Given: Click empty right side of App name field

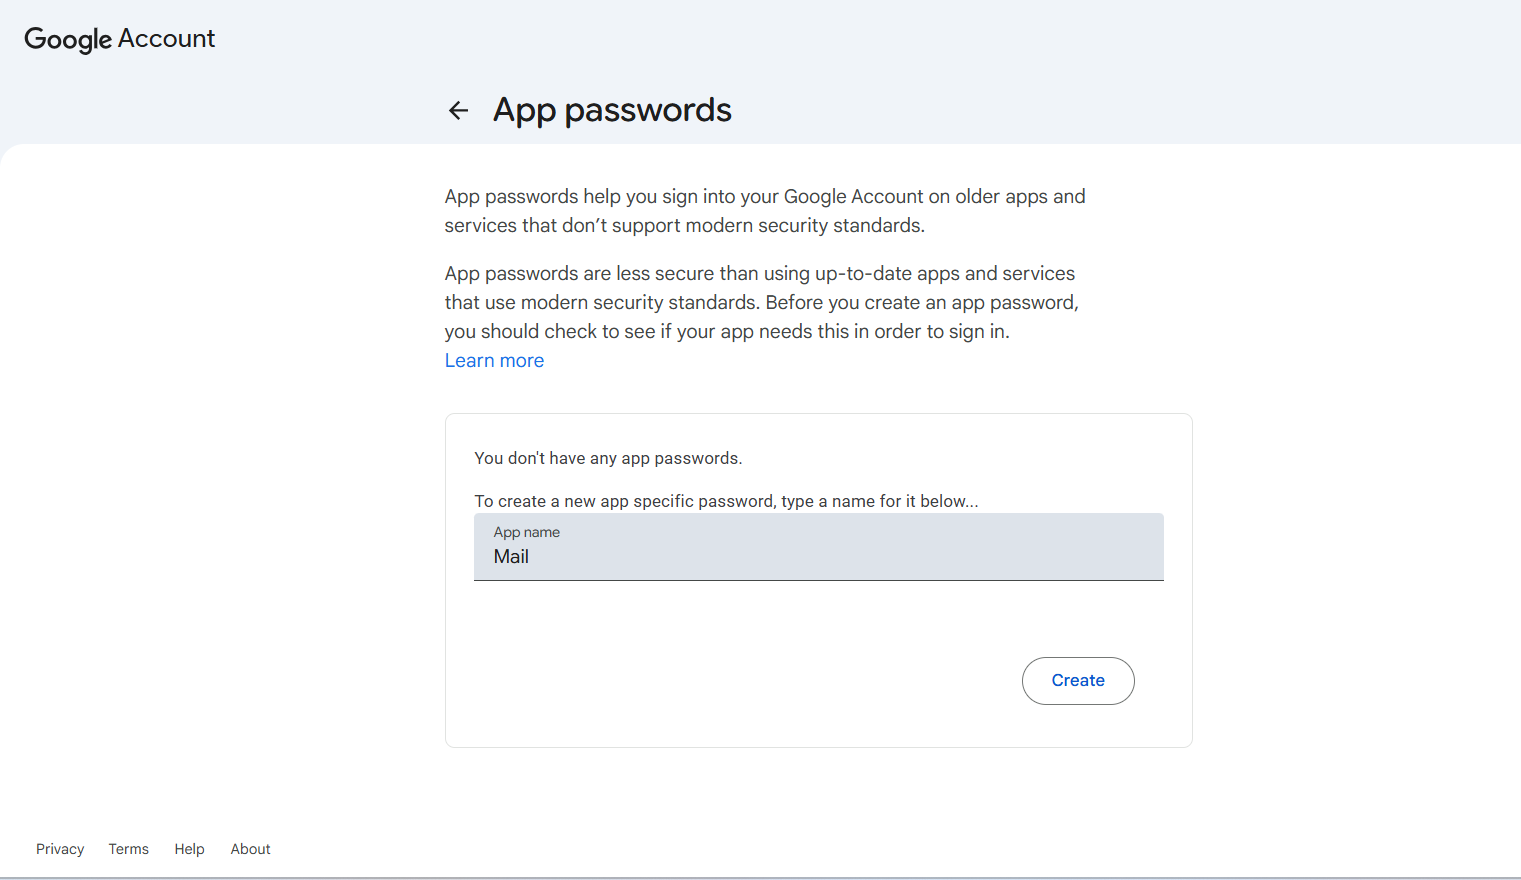Looking at the screenshot, I should coord(900,548).
